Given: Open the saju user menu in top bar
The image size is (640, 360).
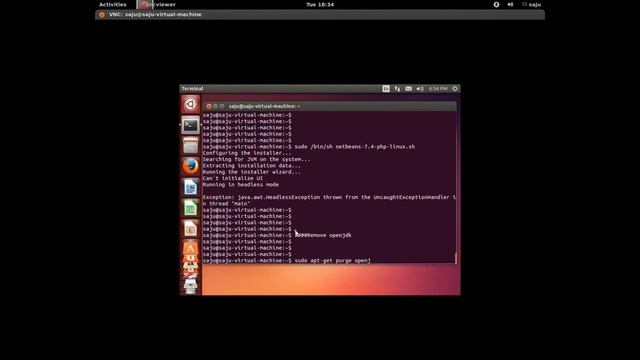Looking at the screenshot, I should tap(532, 4).
